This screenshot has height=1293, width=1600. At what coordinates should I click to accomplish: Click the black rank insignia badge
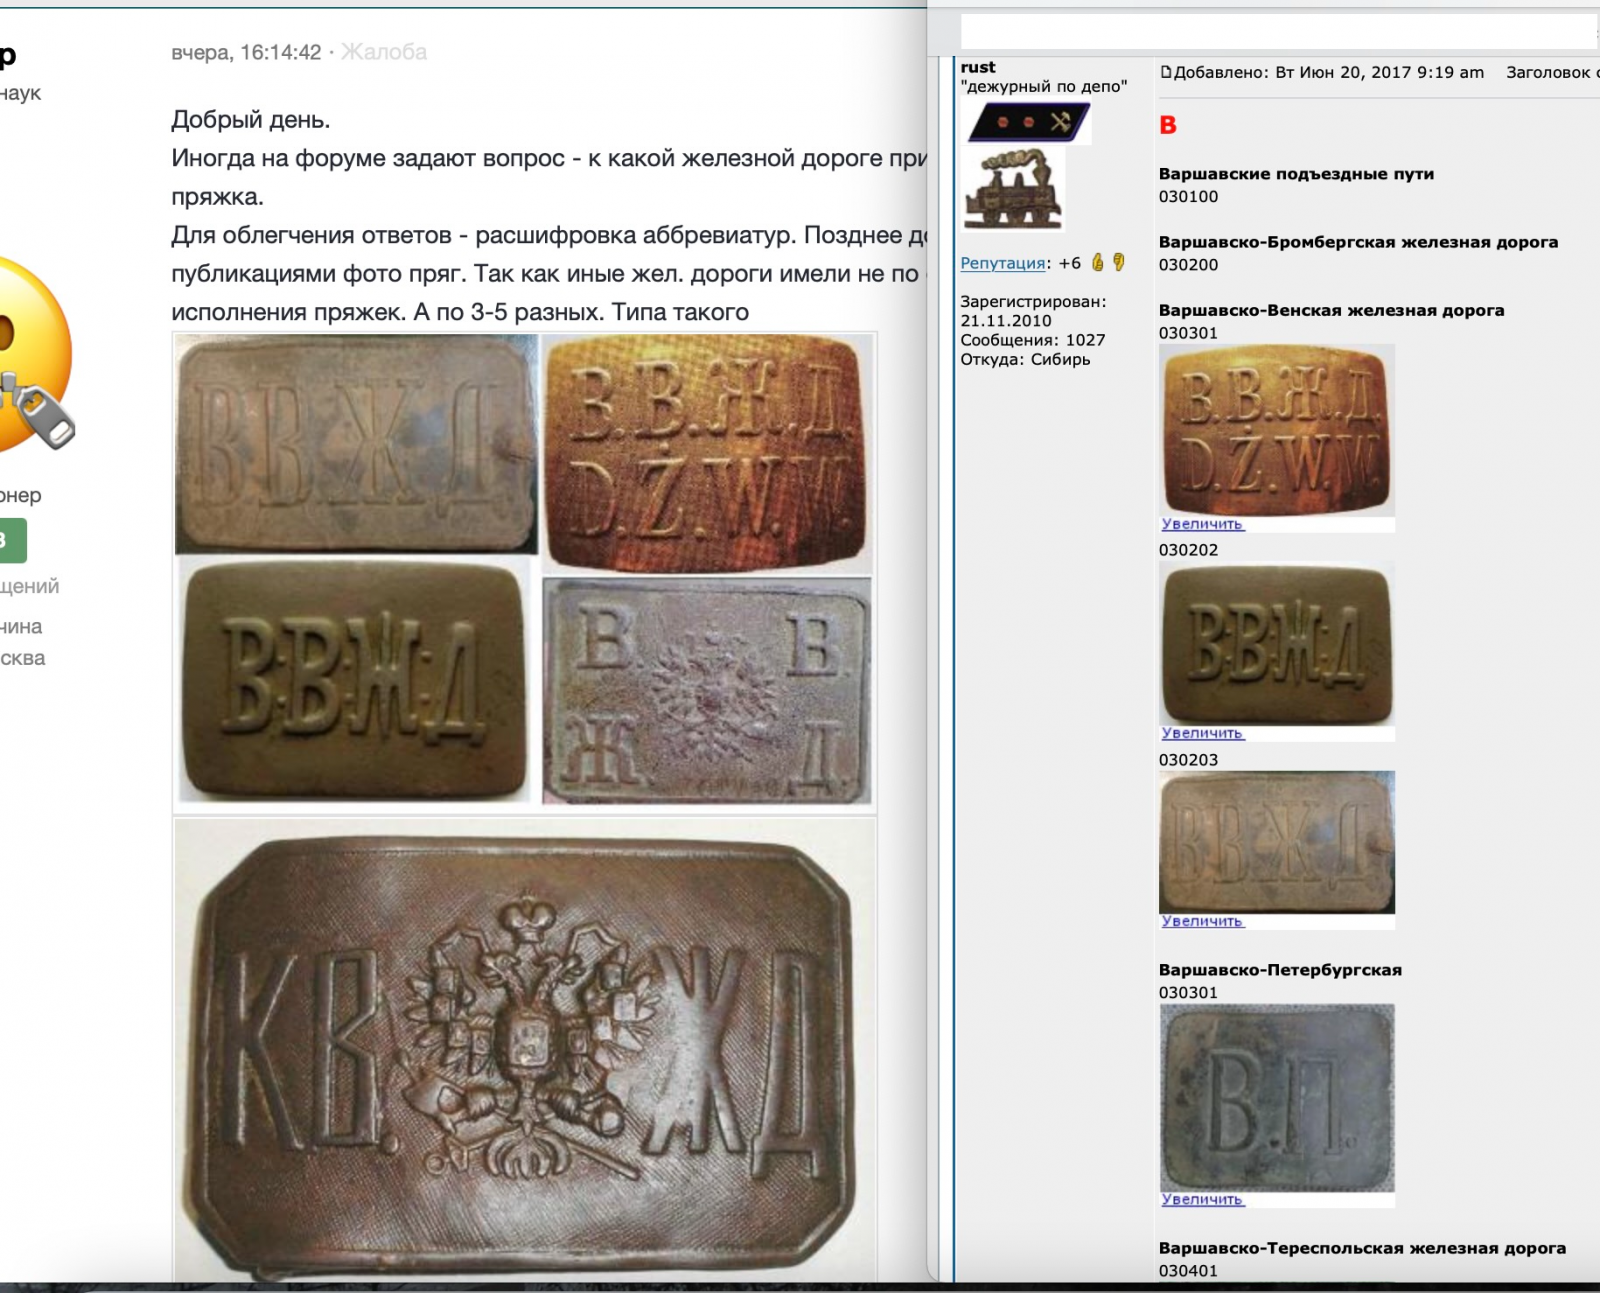pos(1027,123)
